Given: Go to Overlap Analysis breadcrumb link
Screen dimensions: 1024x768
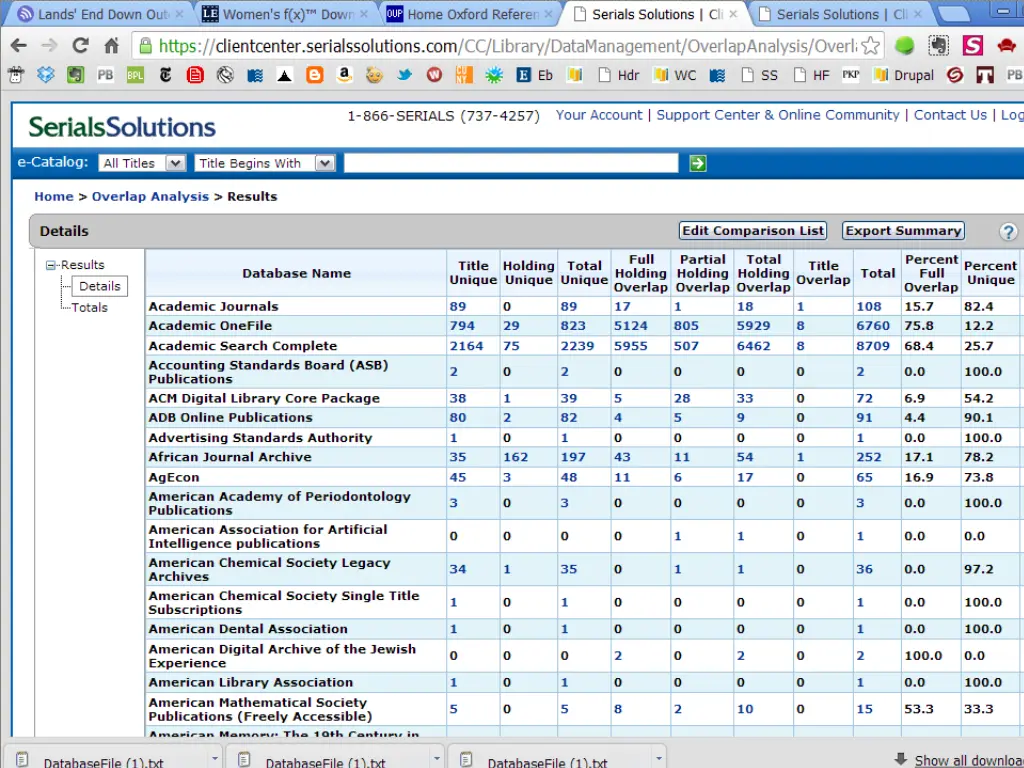Looking at the screenshot, I should (x=150, y=197).
